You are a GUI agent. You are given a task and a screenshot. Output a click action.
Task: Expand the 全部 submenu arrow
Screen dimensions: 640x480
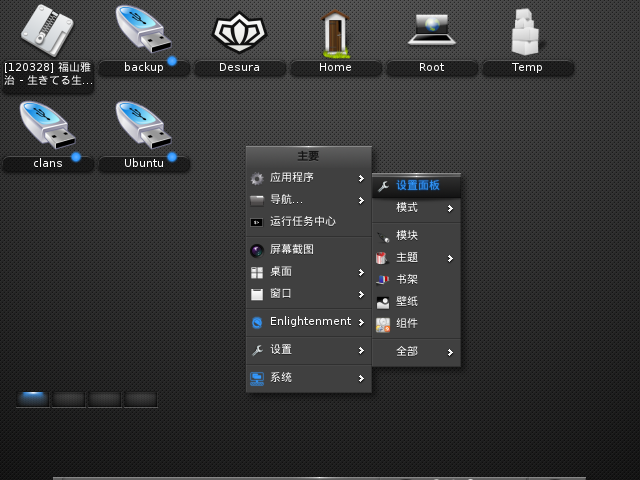[x=450, y=352]
